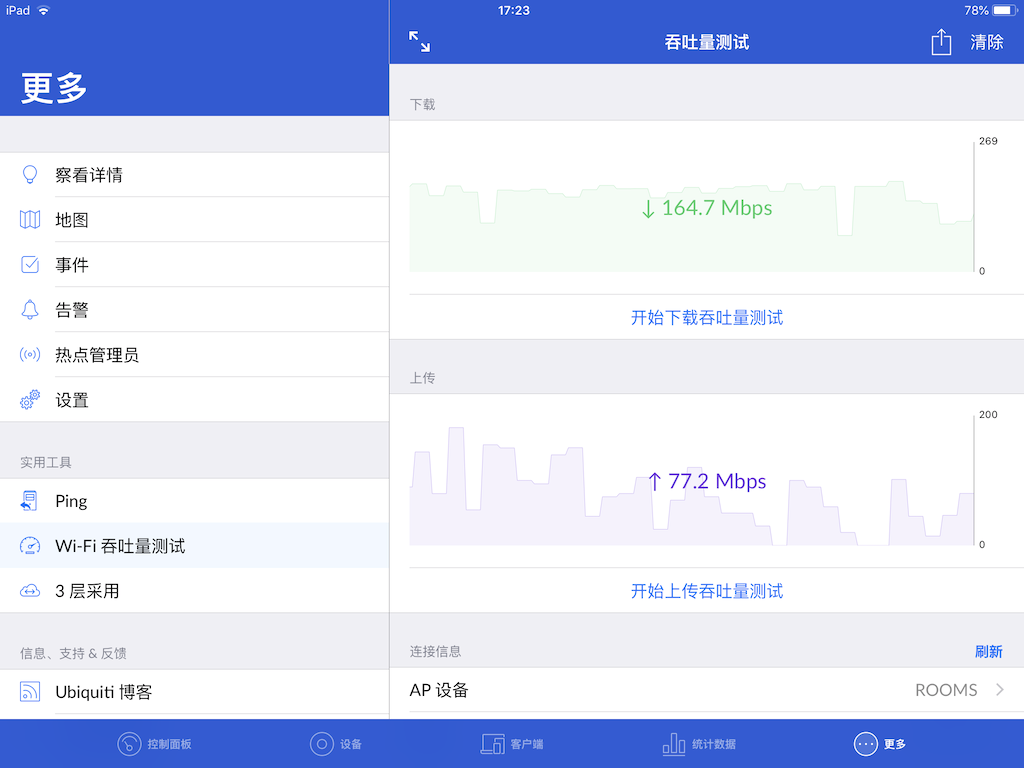1024x768 pixels.
Task: Tap the hotspot broadcast icon beside 热点管理员
Action: click(30, 355)
